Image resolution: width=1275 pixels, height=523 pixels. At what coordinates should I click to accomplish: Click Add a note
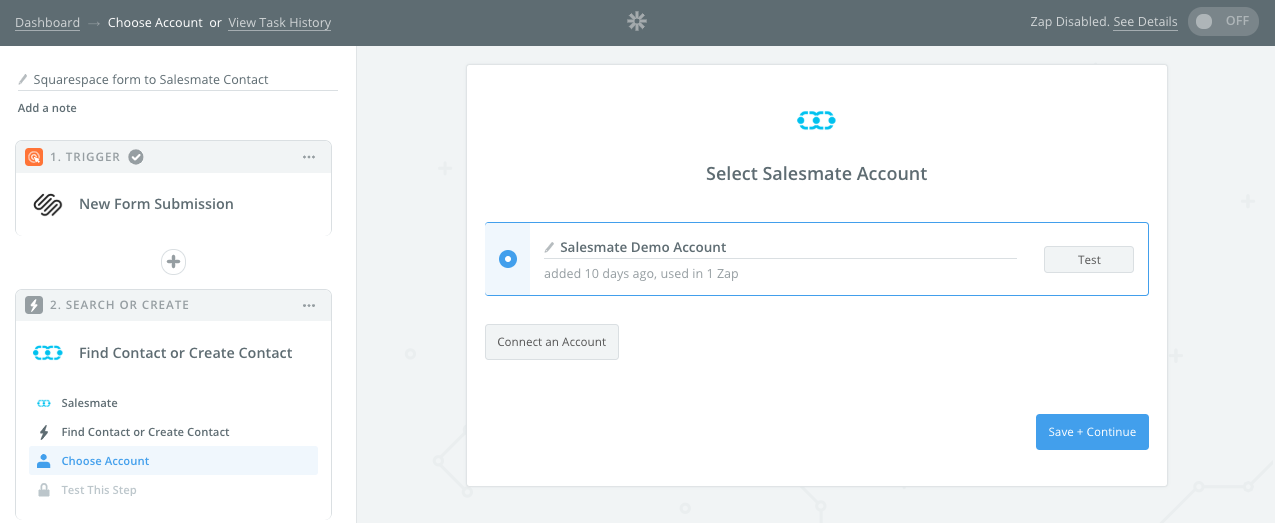click(x=47, y=108)
